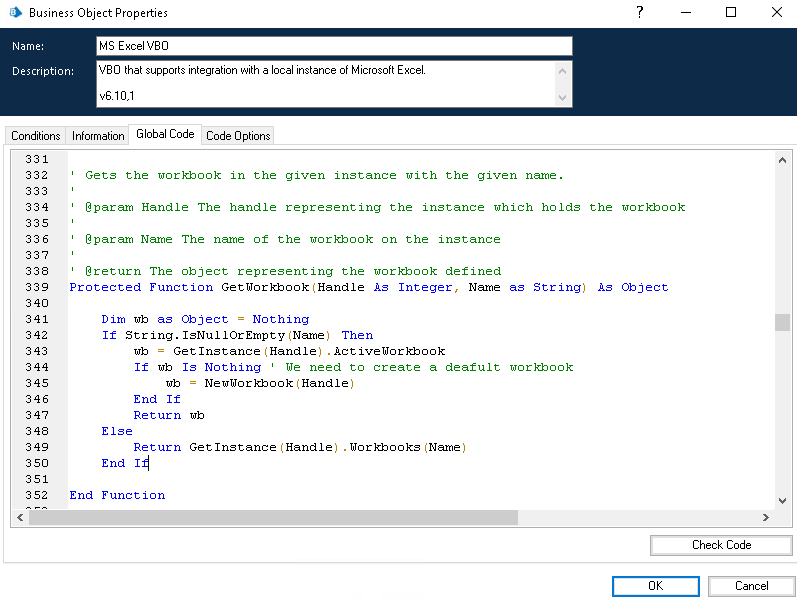
Task: Click the horizontal scrollbar's left arrow
Action: (19, 517)
